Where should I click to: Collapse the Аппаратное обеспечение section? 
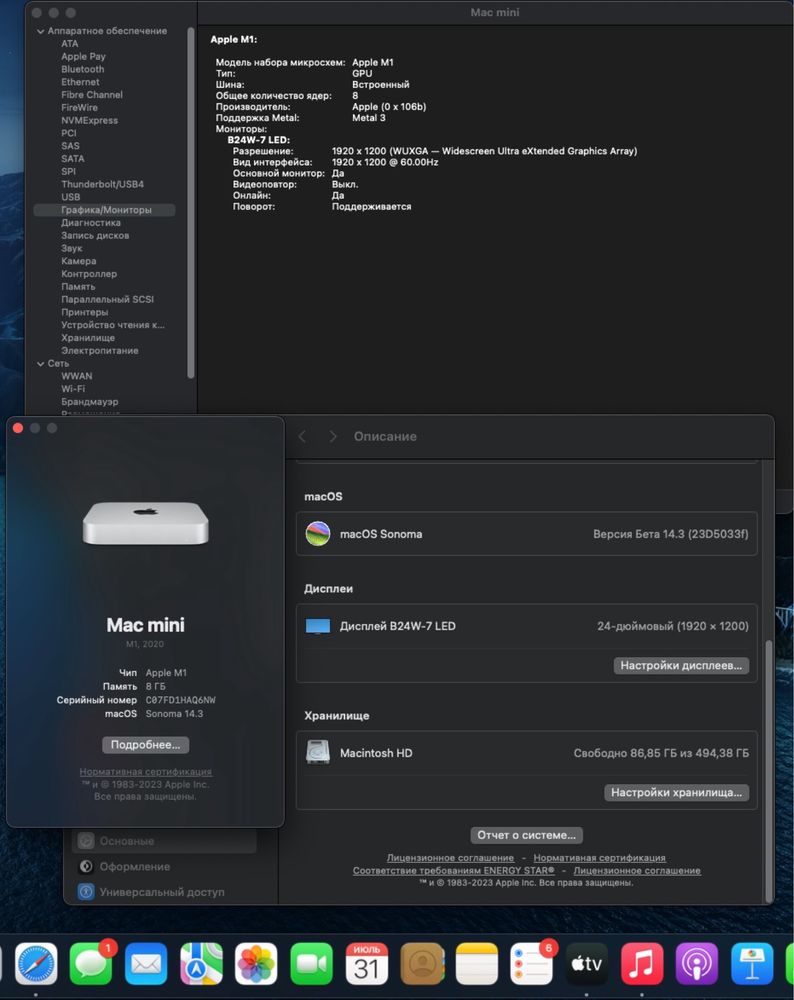tap(41, 31)
